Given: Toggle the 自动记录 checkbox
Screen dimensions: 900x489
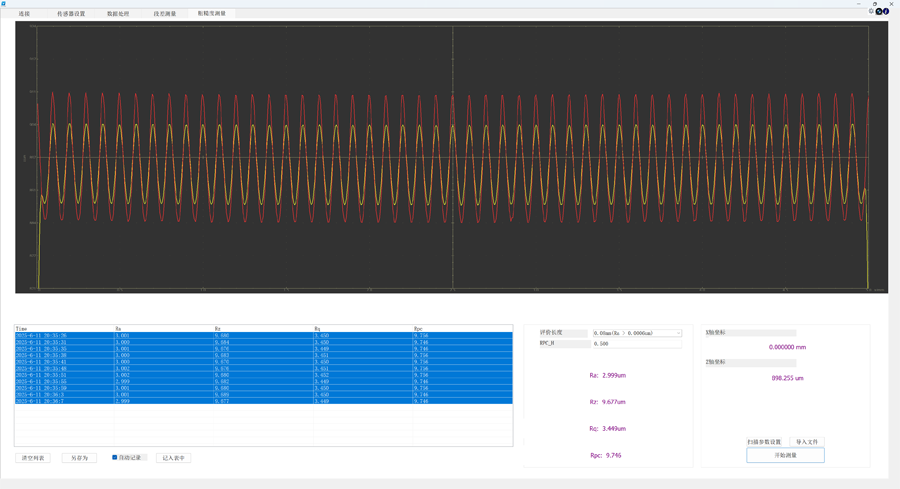Looking at the screenshot, I should coord(115,458).
